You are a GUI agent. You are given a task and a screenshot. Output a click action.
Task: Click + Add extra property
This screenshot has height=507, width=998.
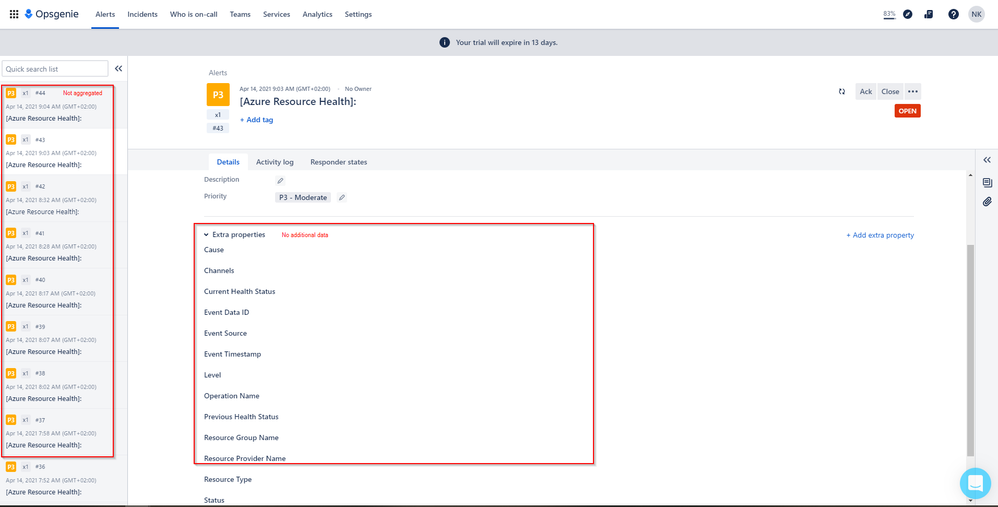[x=880, y=235]
